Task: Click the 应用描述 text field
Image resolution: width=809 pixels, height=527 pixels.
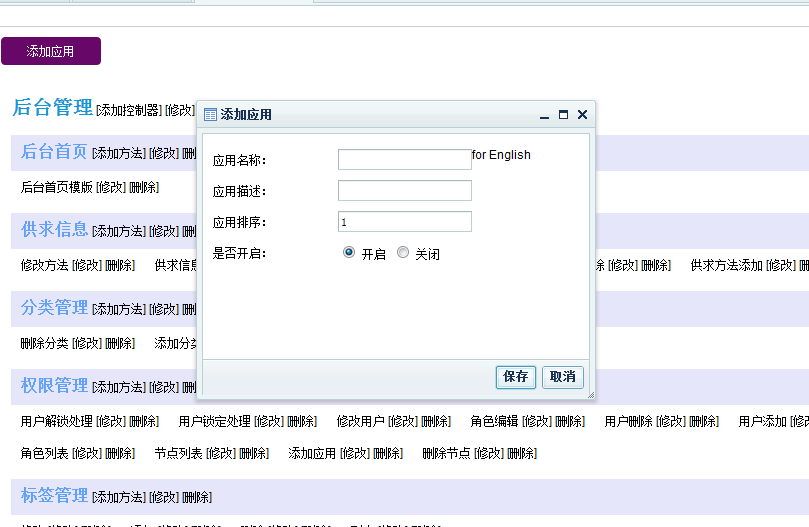Action: tap(404, 191)
